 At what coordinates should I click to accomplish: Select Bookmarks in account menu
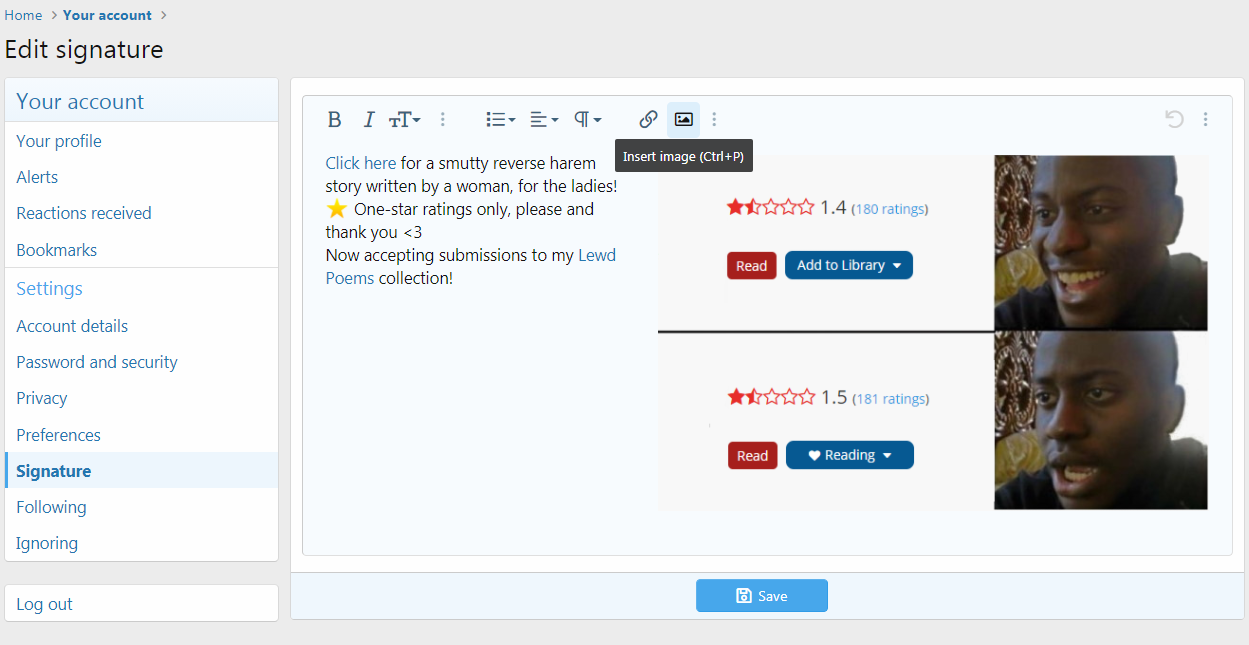click(56, 250)
